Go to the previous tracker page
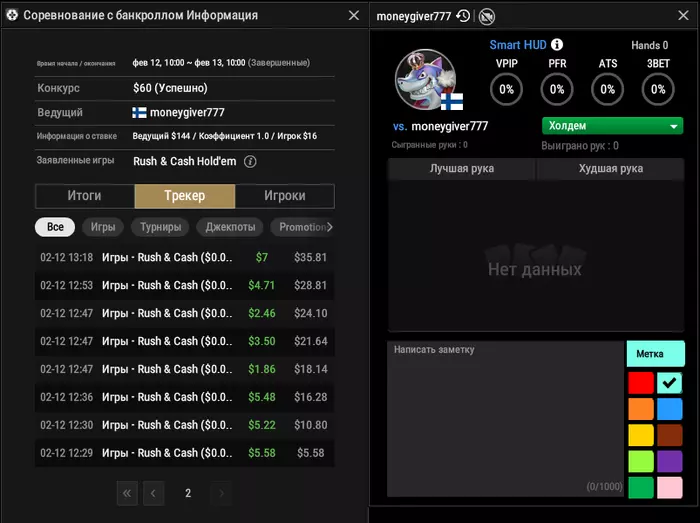Viewport: 700px width, 523px height. pos(154,493)
